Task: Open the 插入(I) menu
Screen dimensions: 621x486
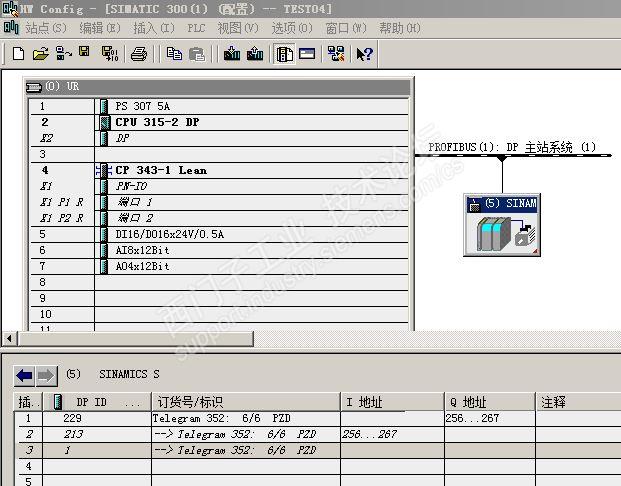Action: point(154,28)
